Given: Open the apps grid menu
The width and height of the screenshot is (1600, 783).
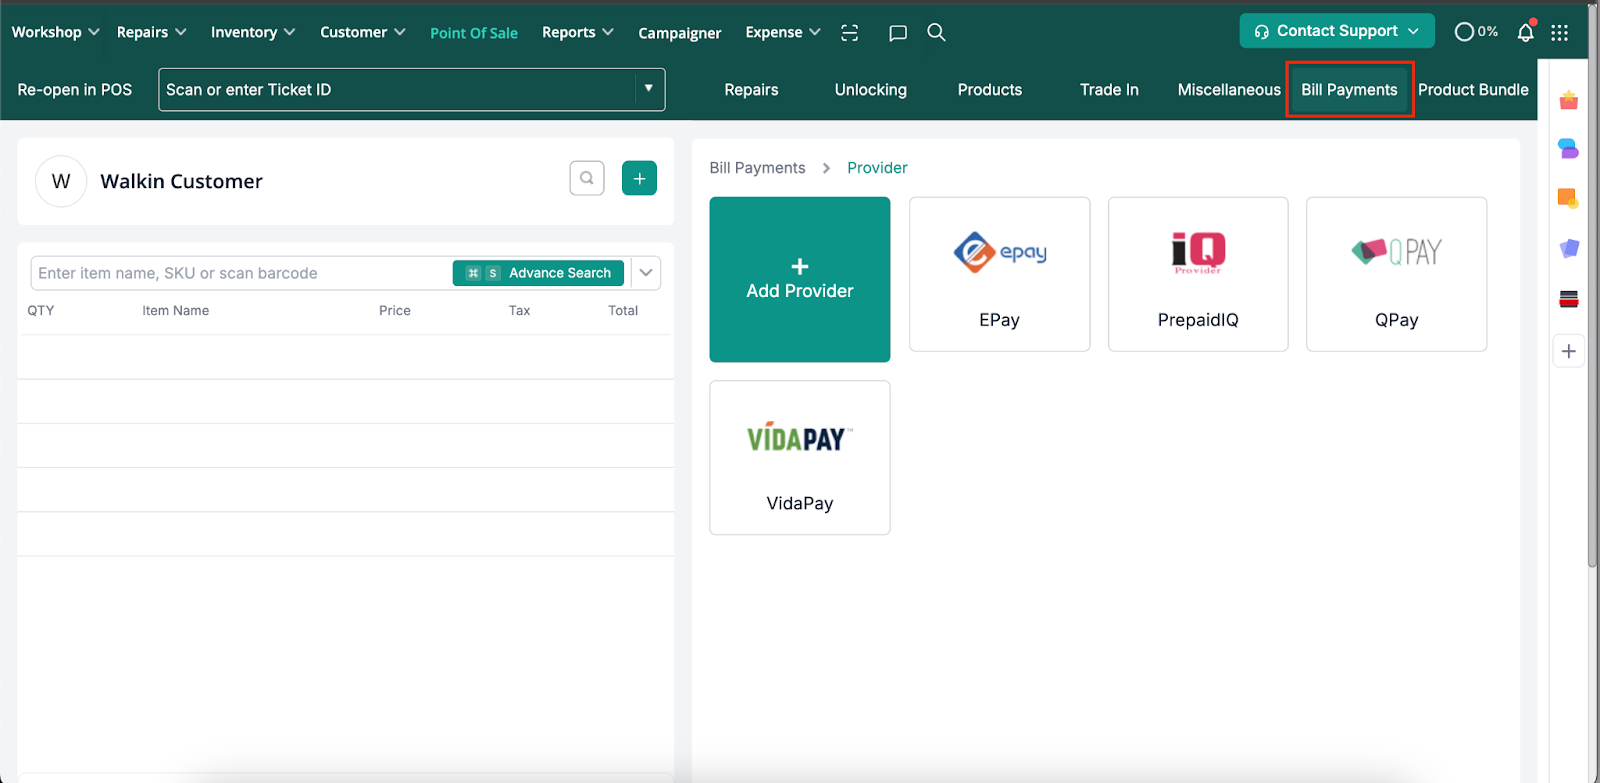Looking at the screenshot, I should coord(1559,32).
